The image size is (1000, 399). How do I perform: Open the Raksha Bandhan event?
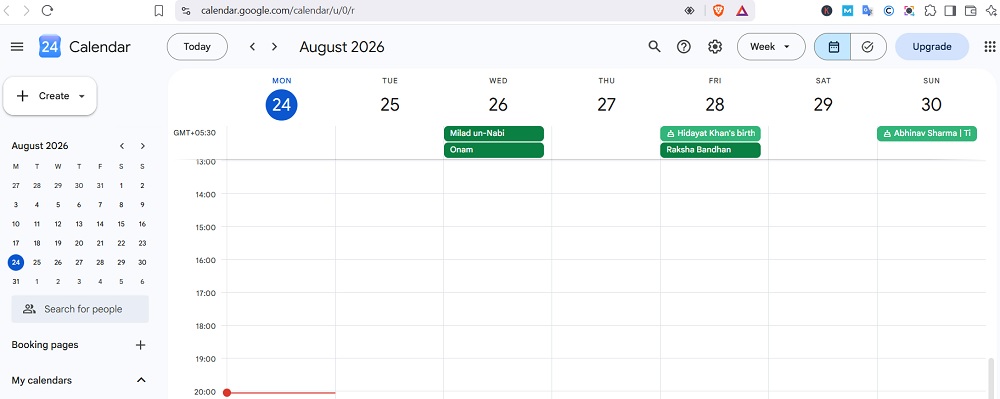point(710,150)
